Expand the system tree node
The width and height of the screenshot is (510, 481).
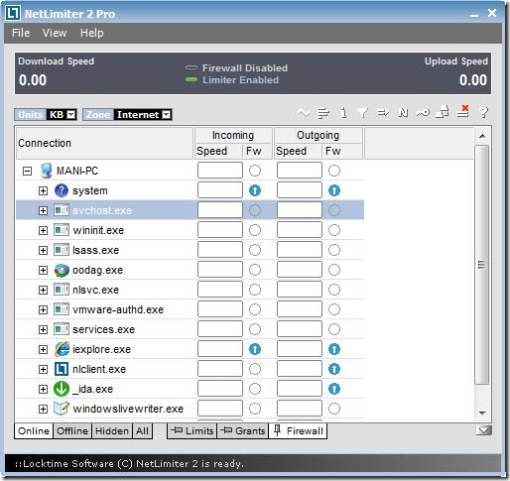(43, 191)
